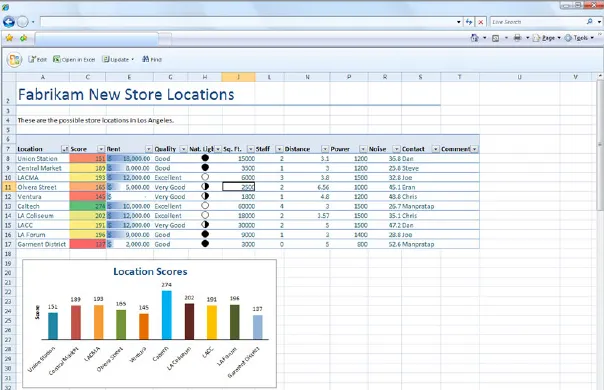This screenshot has height=390, width=604.
Task: Select the highlighted column header J
Action: tap(238, 77)
